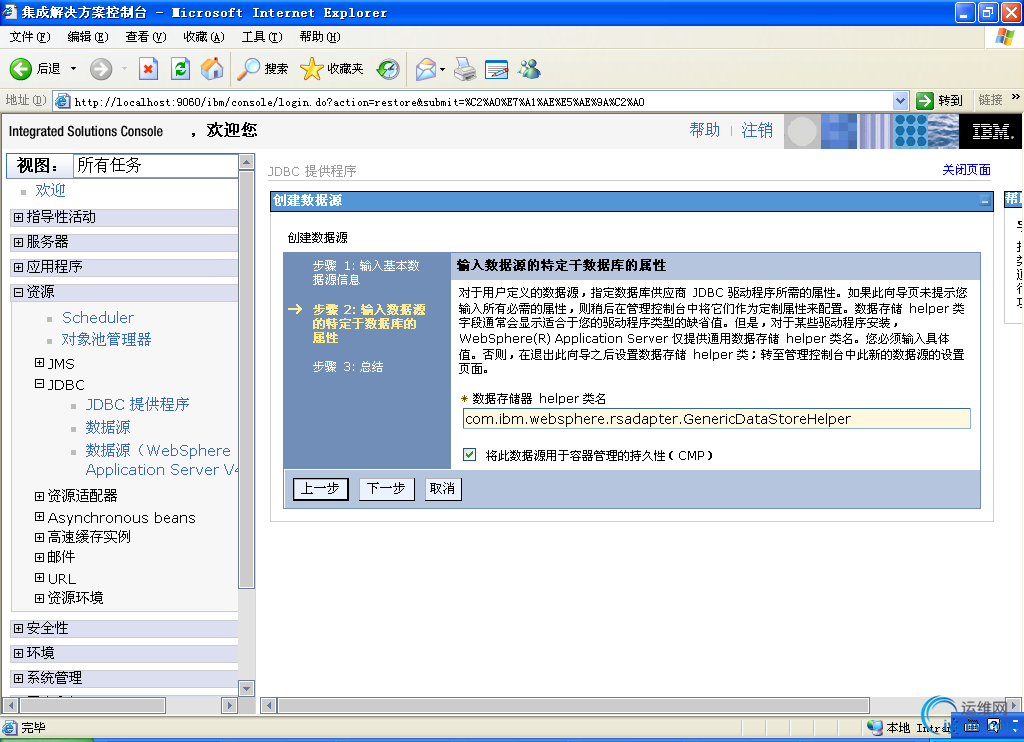
Task: Open the 视图 所有任务 dropdown
Action: point(155,165)
